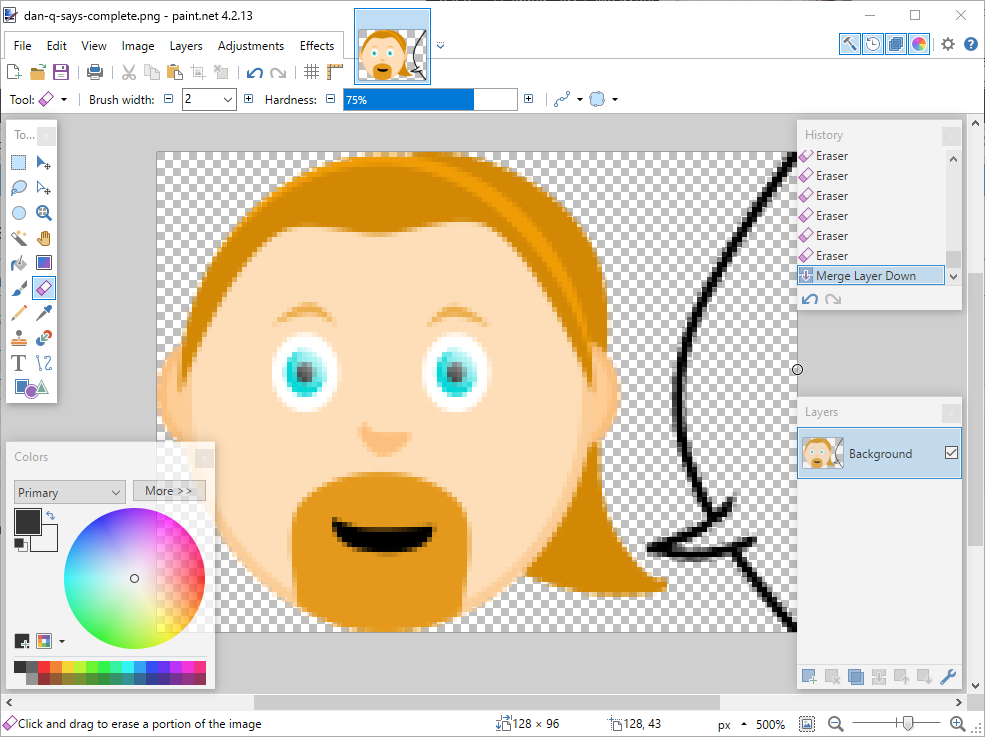Click the Print icon in toolbar

tap(95, 72)
